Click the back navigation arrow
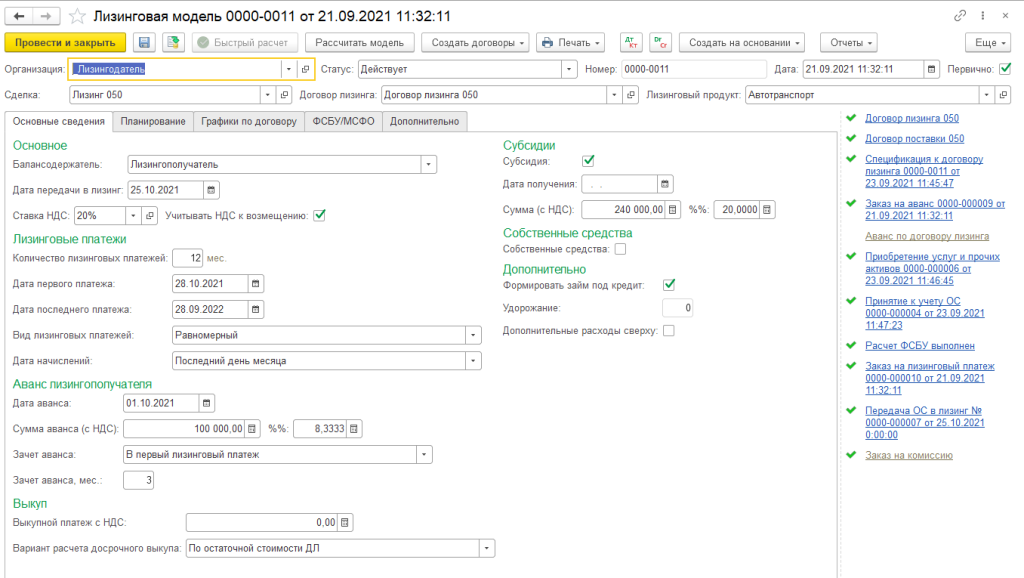Image resolution: width=1024 pixels, height=578 pixels. [x=20, y=17]
